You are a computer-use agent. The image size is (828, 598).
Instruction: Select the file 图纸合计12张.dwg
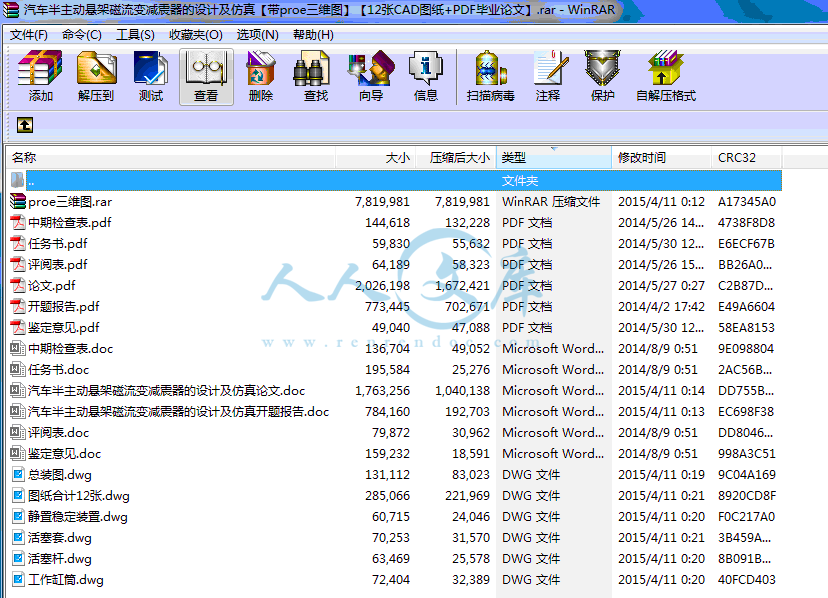tap(79, 496)
